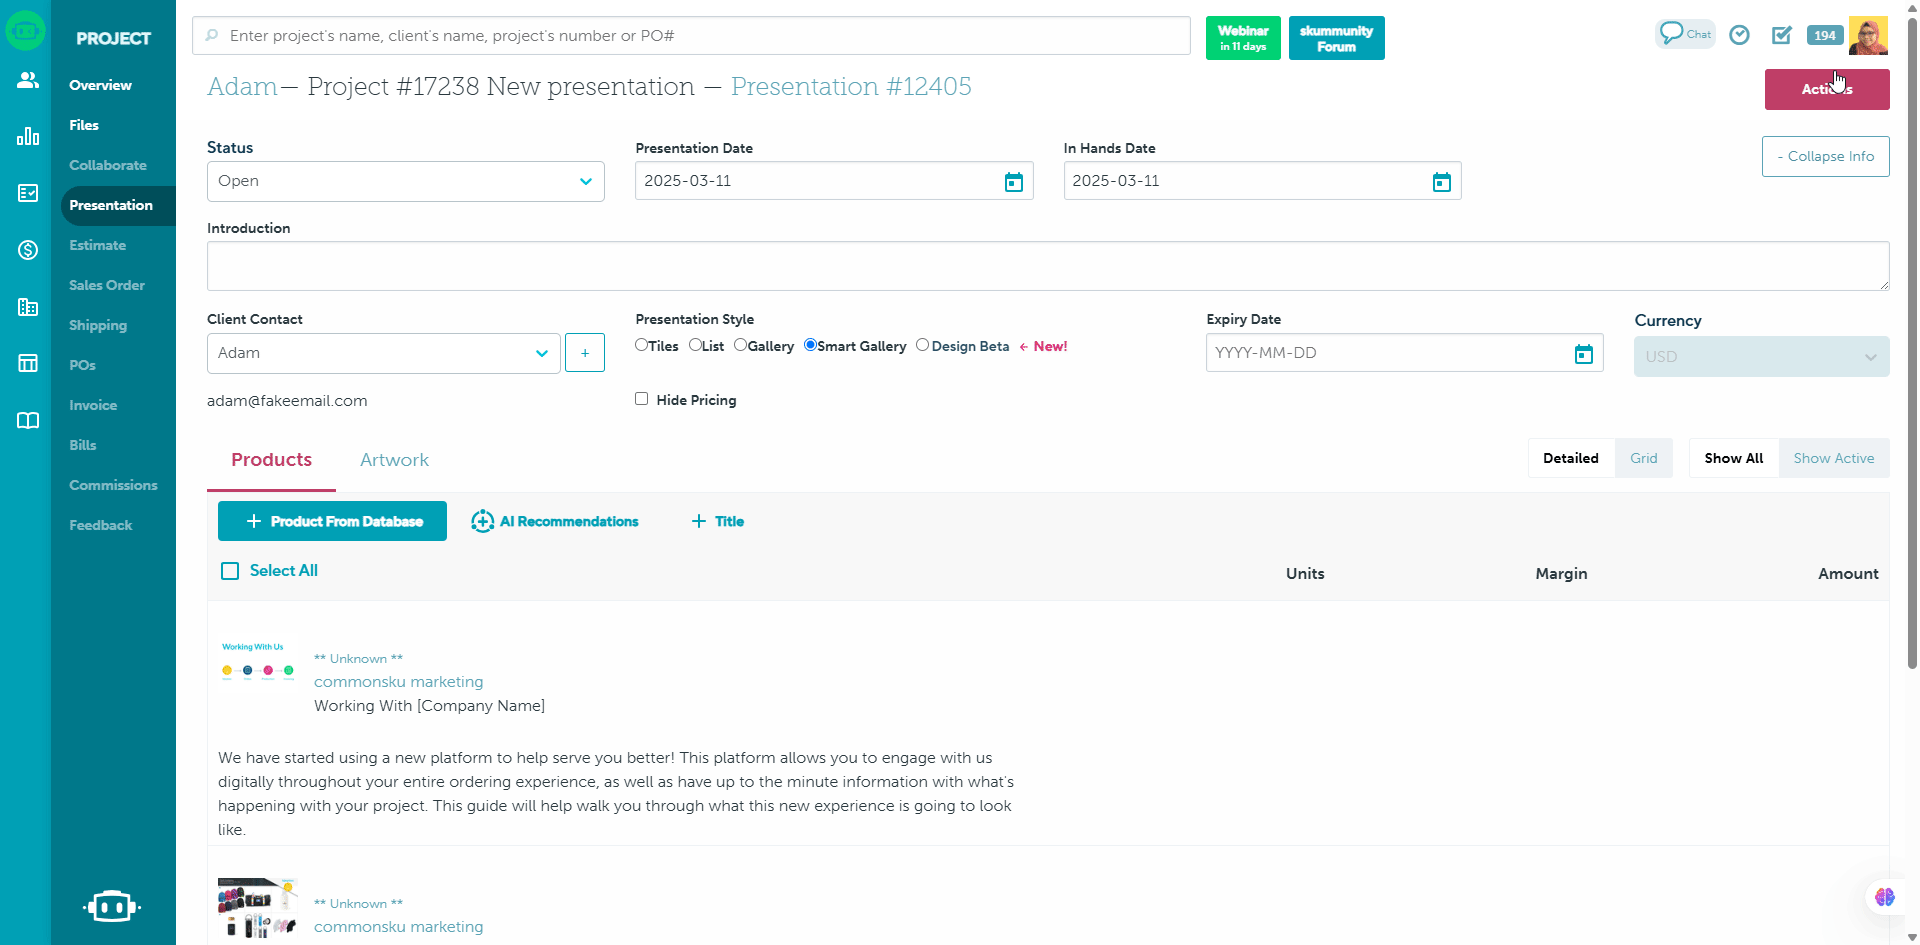Open calendar picker for In Hands Date
This screenshot has width=1920, height=945.
coord(1441,182)
